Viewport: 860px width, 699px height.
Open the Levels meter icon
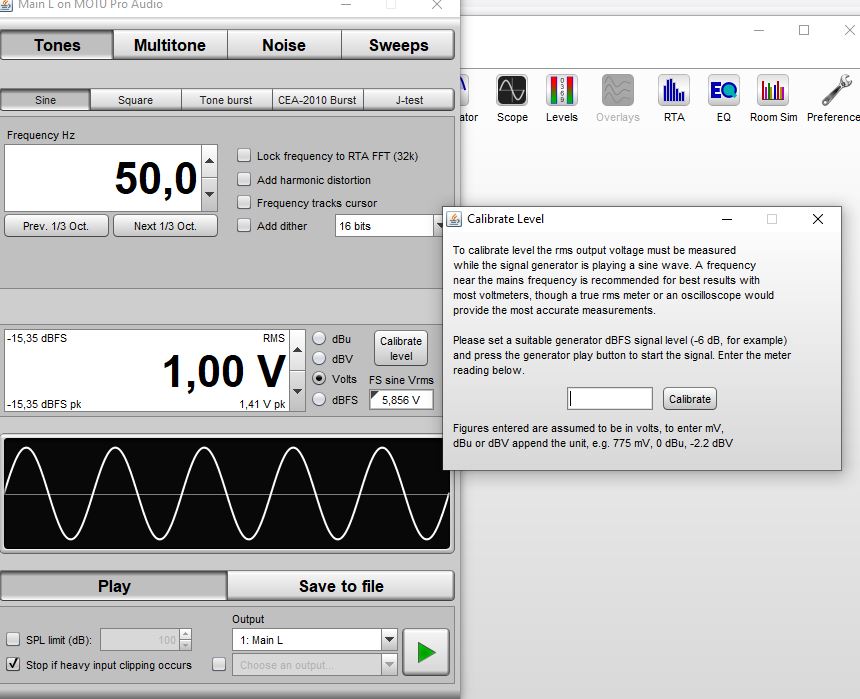pyautogui.click(x=561, y=92)
